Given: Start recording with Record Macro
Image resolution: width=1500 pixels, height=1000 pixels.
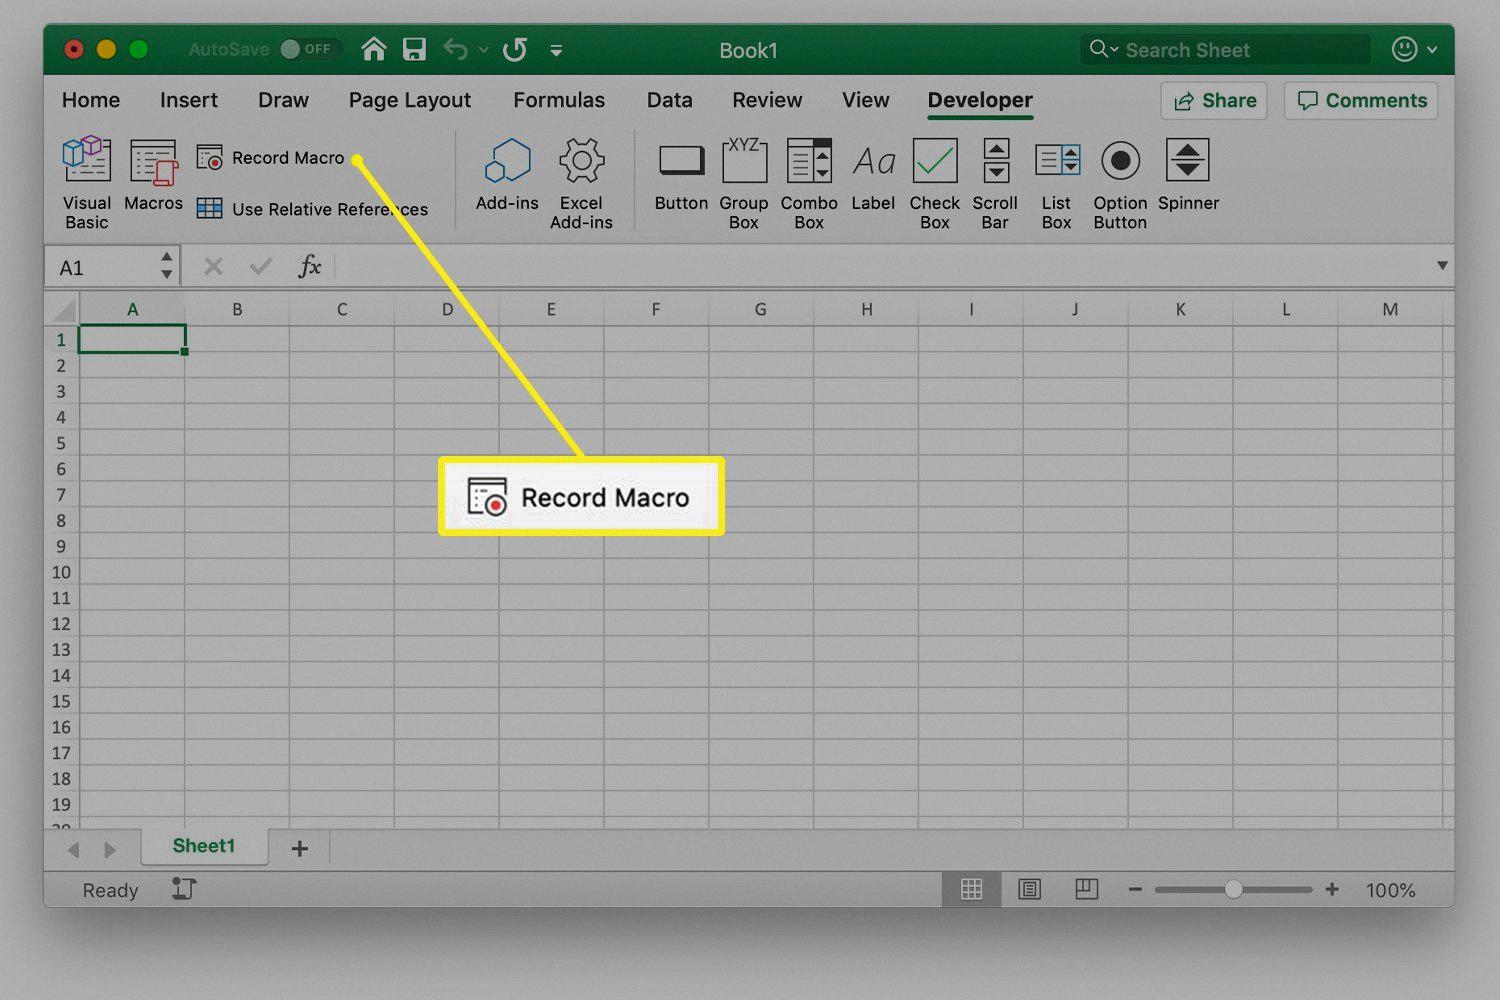Looking at the screenshot, I should pyautogui.click(x=270, y=158).
